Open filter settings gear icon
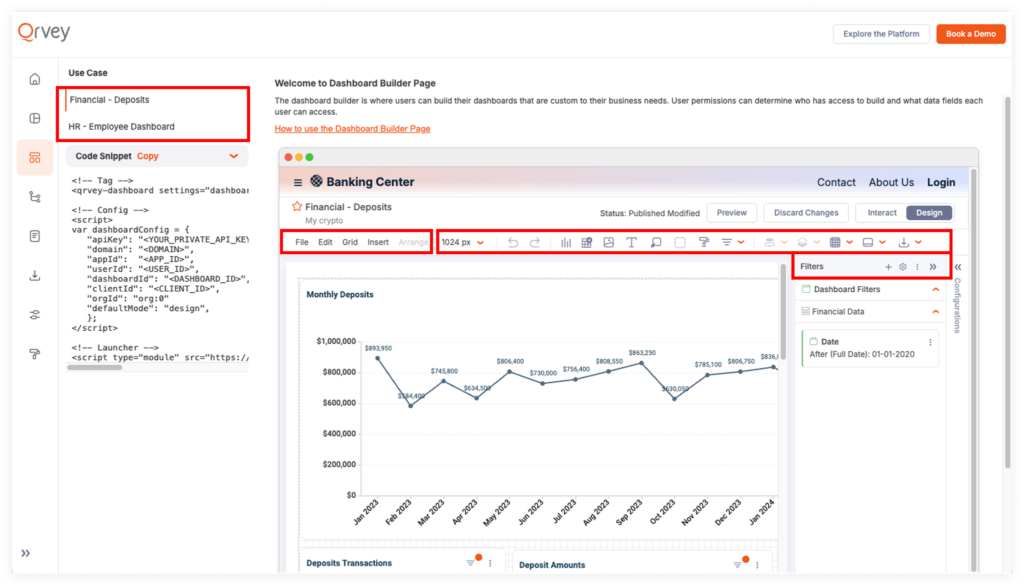 pos(903,267)
